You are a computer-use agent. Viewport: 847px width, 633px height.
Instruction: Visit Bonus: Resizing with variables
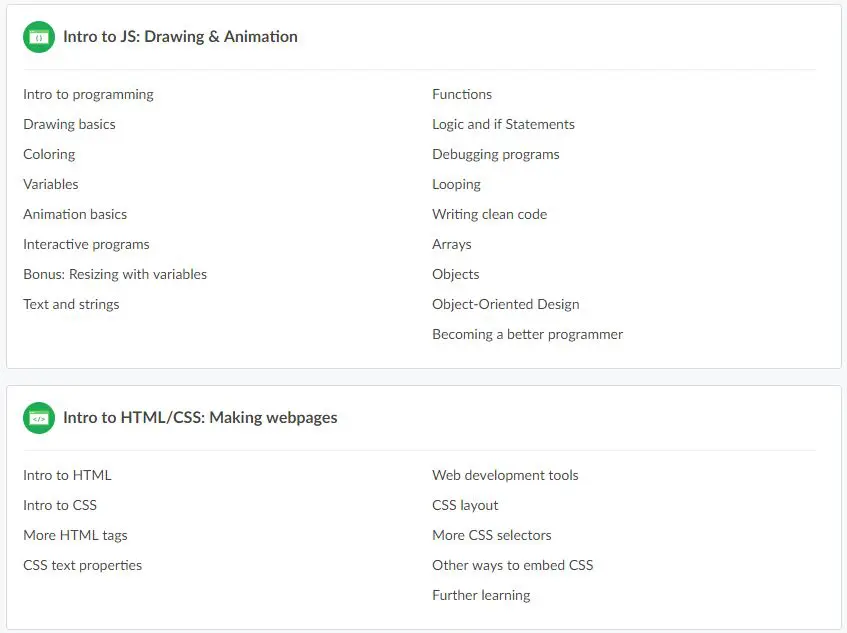coord(115,275)
